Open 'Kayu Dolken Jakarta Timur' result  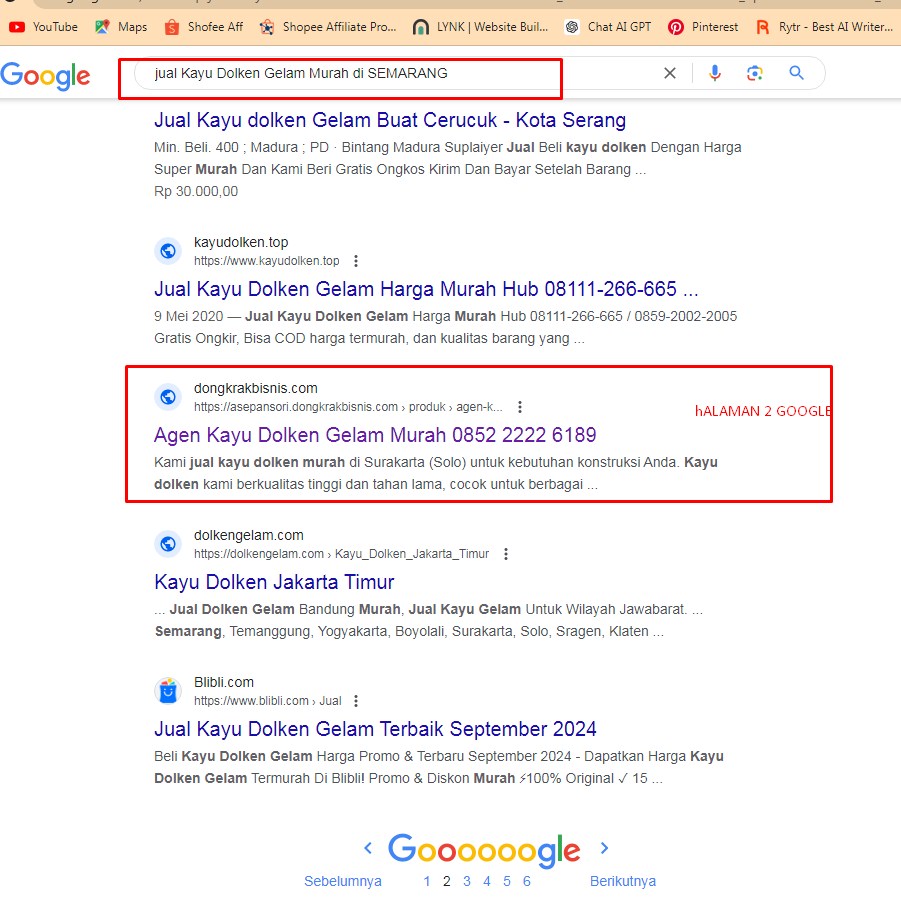point(274,582)
